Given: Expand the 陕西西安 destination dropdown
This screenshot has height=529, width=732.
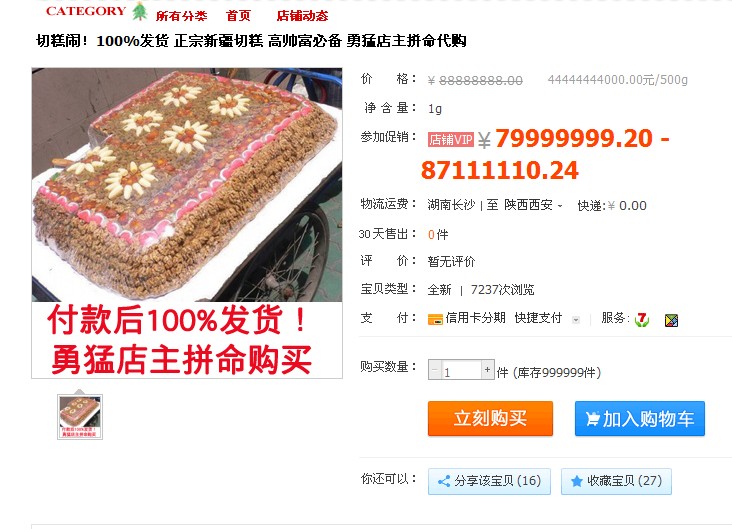Looking at the screenshot, I should click(x=560, y=206).
